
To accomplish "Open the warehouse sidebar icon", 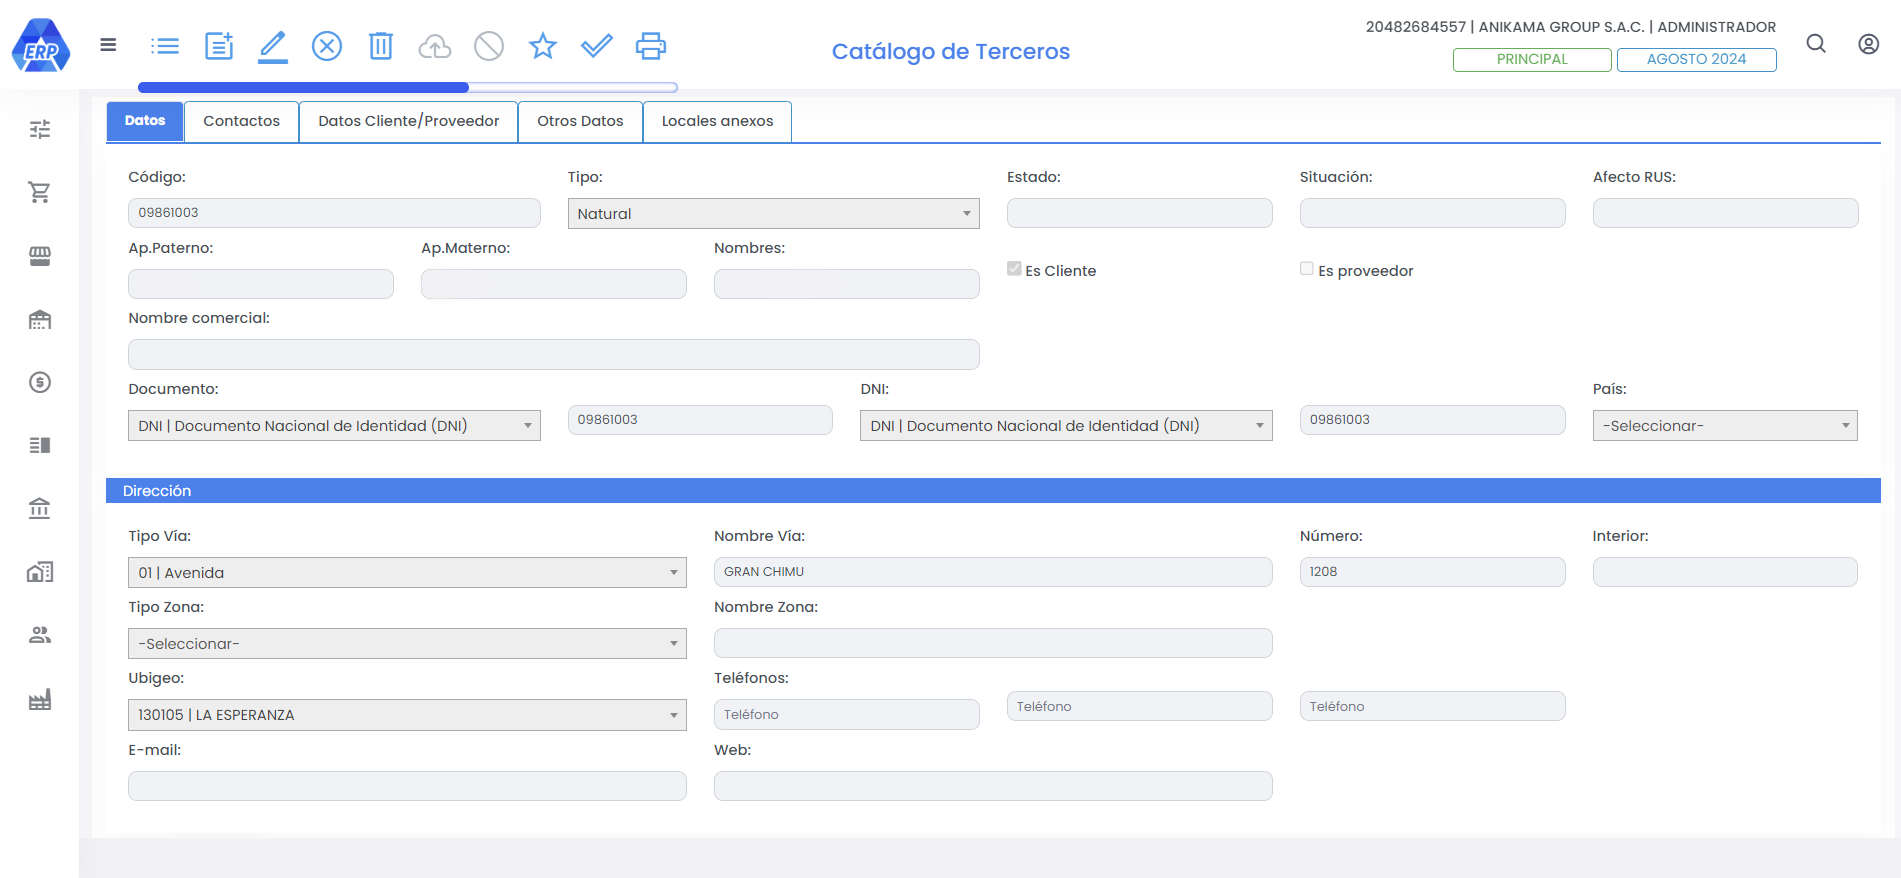I will (40, 319).
